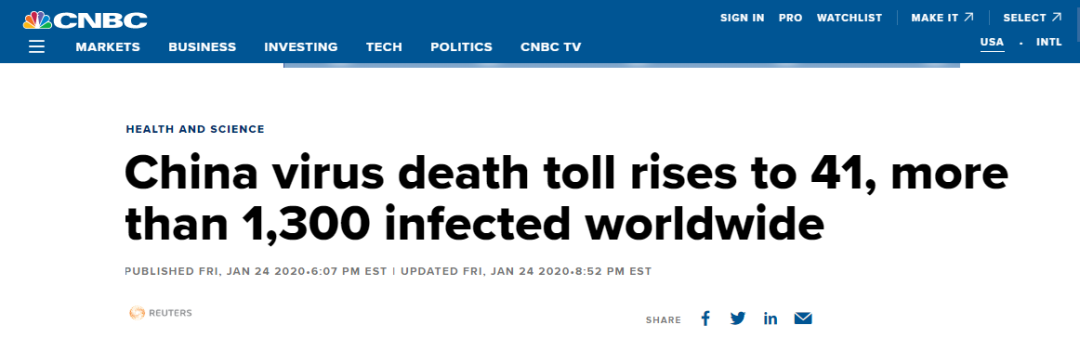The image size is (1080, 364).
Task: Share article on Twitter
Action: pyautogui.click(x=738, y=318)
